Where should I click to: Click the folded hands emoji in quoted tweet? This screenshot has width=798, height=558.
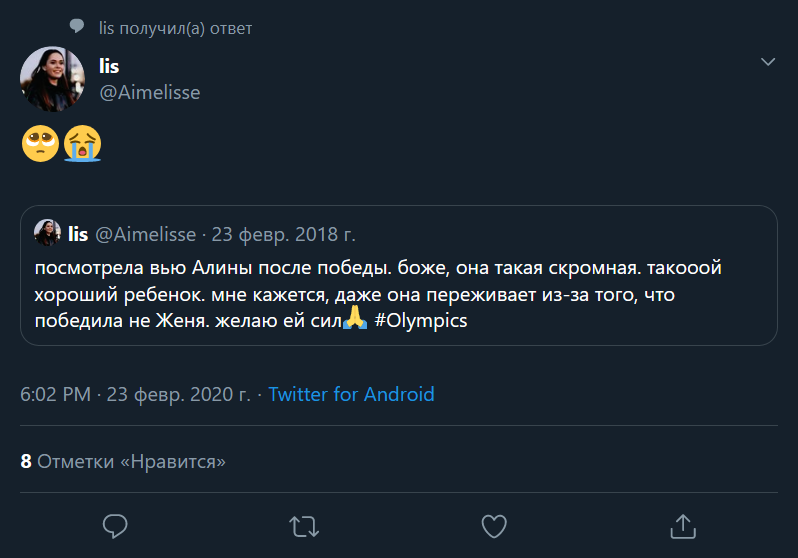[x=354, y=321]
